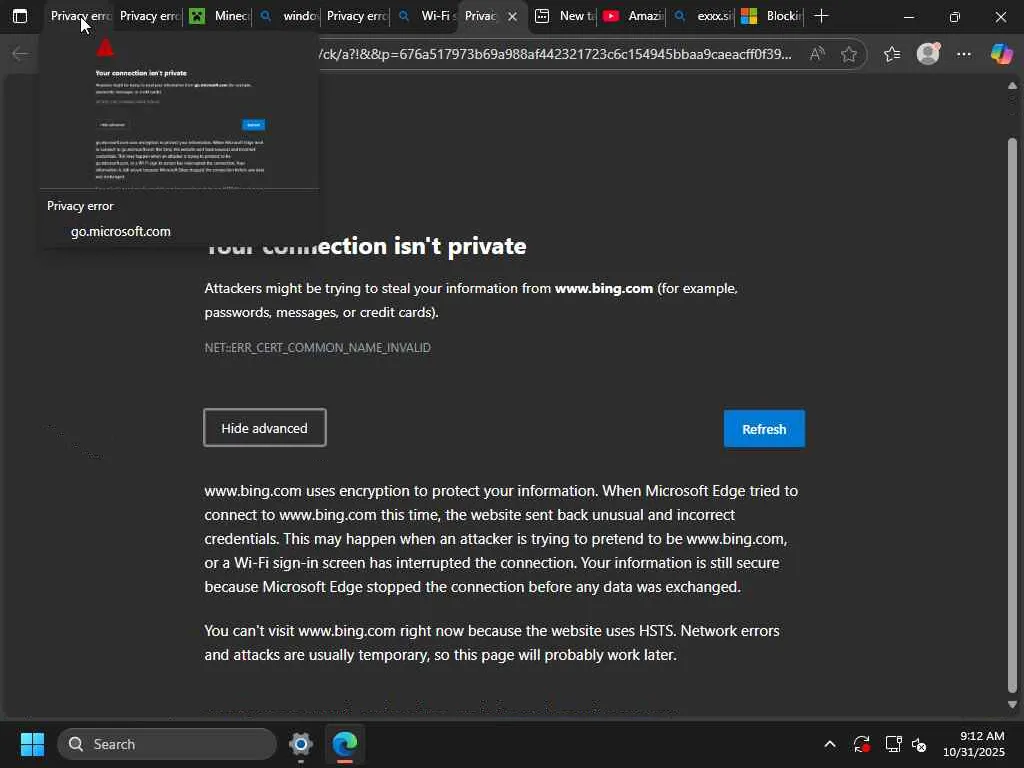Open the Favorites list
Screen dimensions: 1024x768
[892, 54]
